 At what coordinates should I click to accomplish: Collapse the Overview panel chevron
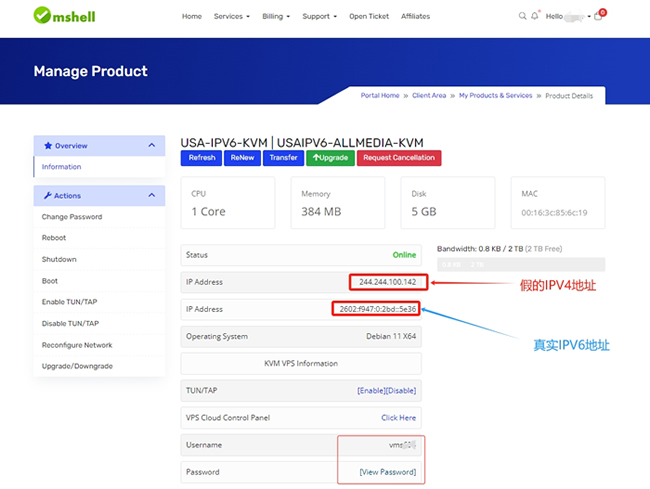pyautogui.click(x=152, y=145)
